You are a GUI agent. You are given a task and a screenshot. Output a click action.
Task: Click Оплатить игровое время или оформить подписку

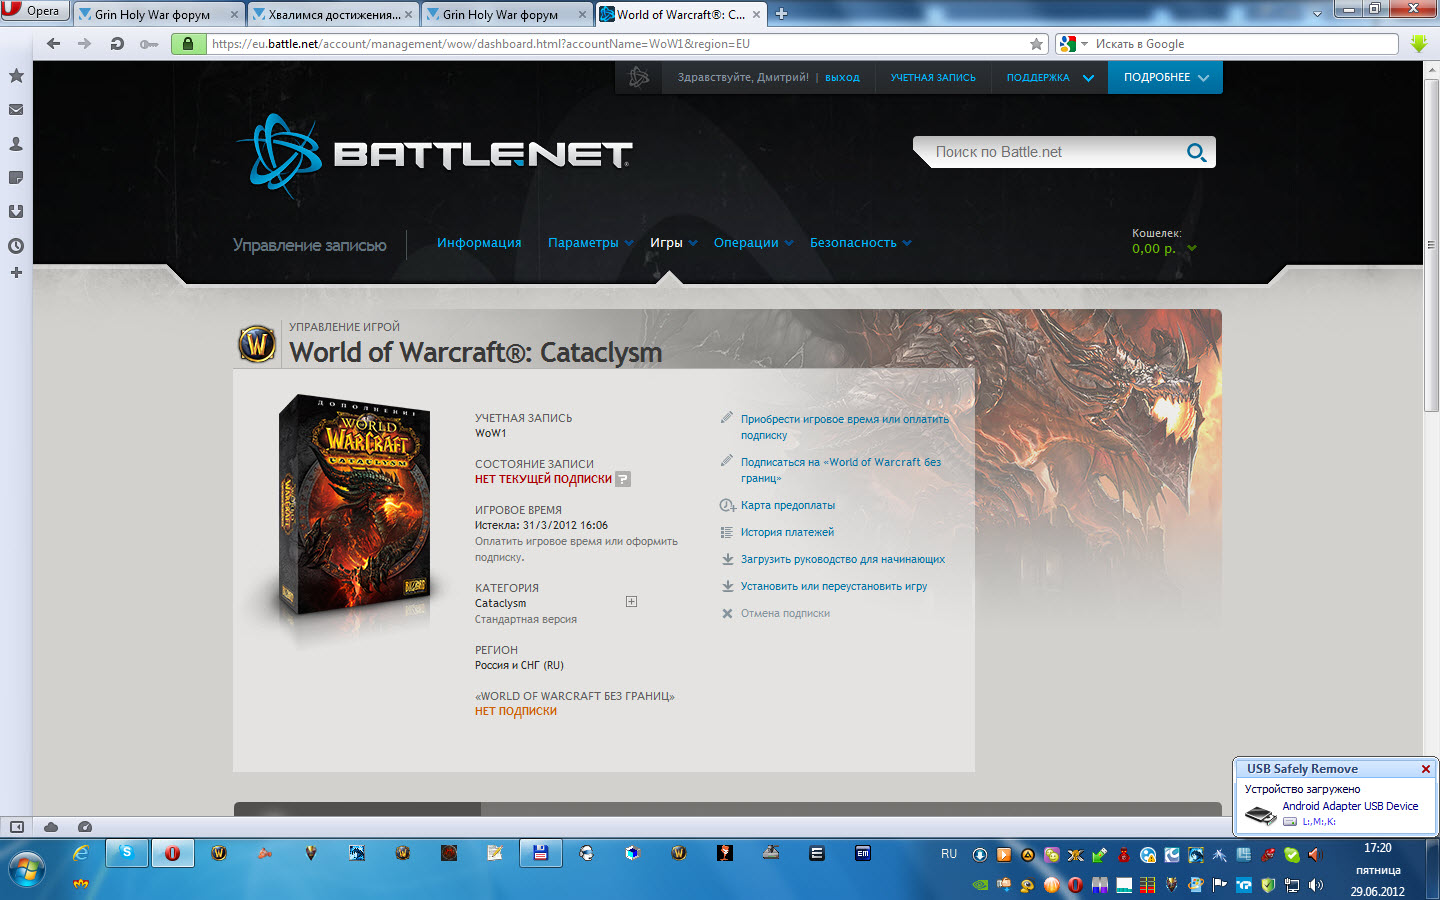pyautogui.click(x=576, y=549)
